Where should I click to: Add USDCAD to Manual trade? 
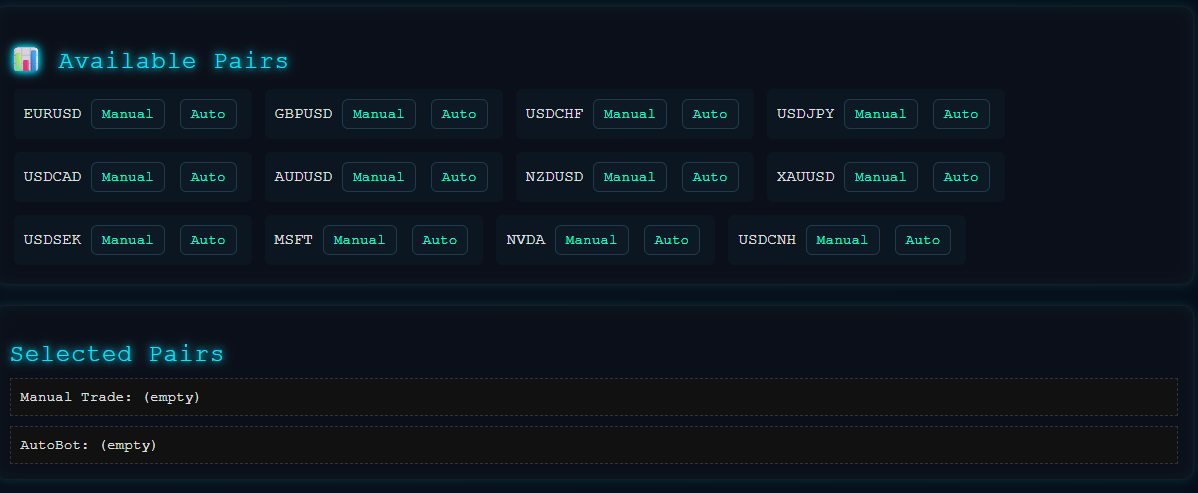pos(128,177)
